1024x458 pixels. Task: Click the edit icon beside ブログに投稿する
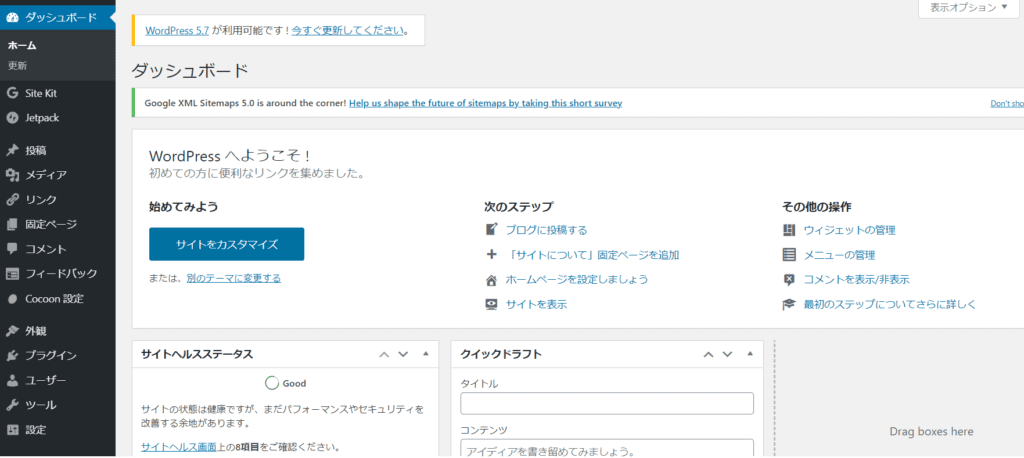pyautogui.click(x=492, y=229)
